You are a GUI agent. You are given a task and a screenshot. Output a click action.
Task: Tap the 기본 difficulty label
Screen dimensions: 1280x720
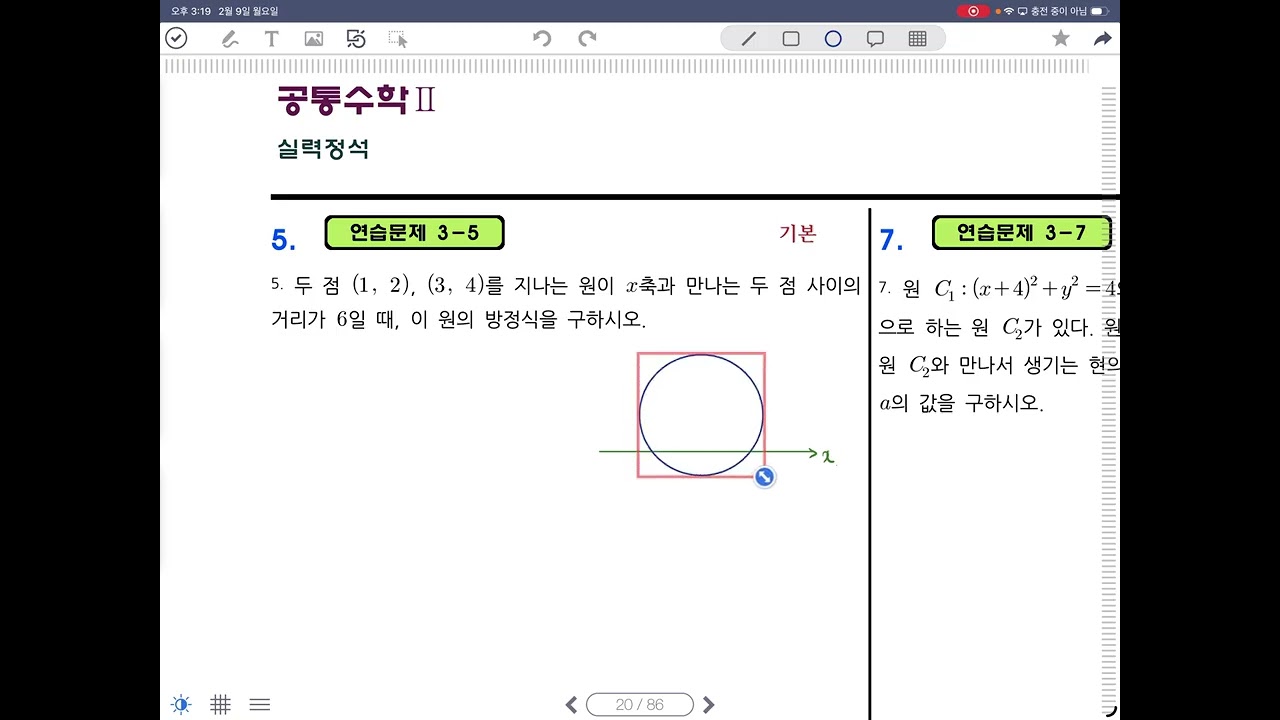(798, 233)
